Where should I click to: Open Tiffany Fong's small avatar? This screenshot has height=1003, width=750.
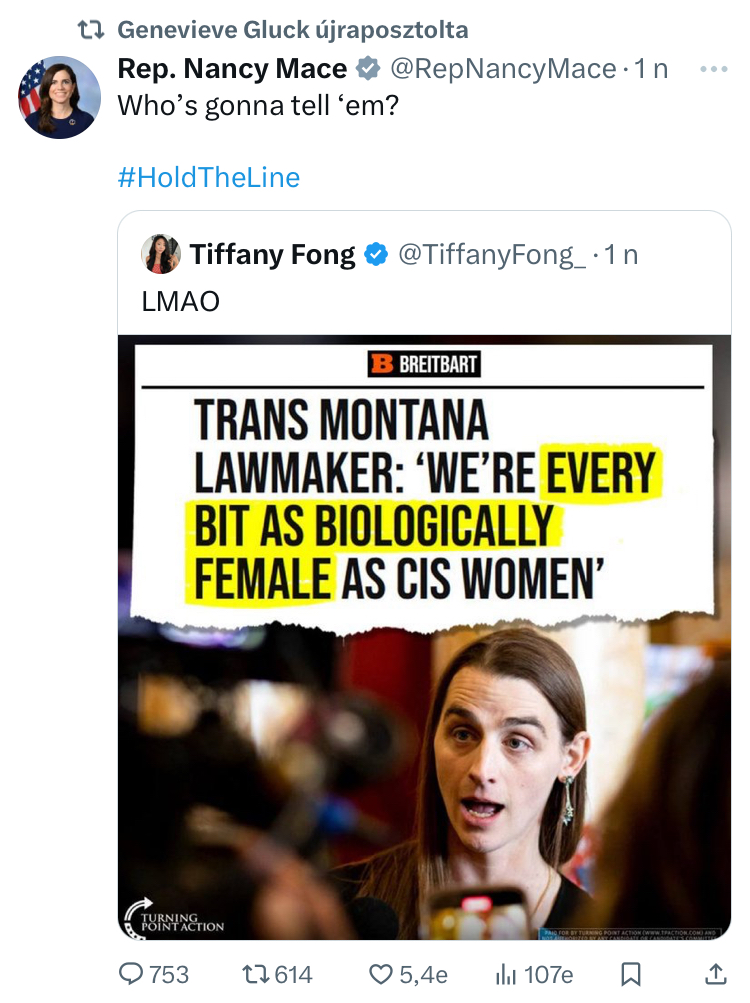coord(161,255)
